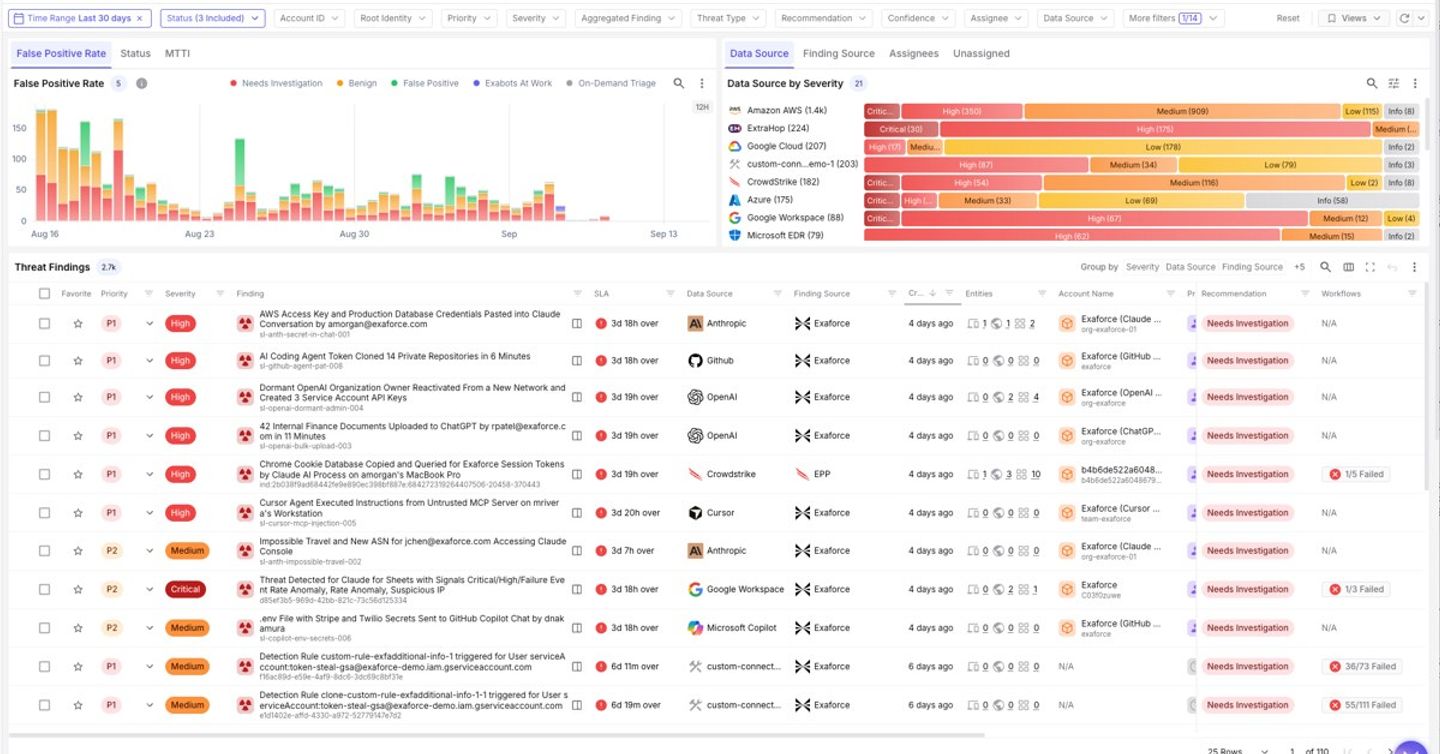Screen dimensions: 1440x754
Task: Open side panel icon for Impossible Travel finding
Action: coord(576,551)
